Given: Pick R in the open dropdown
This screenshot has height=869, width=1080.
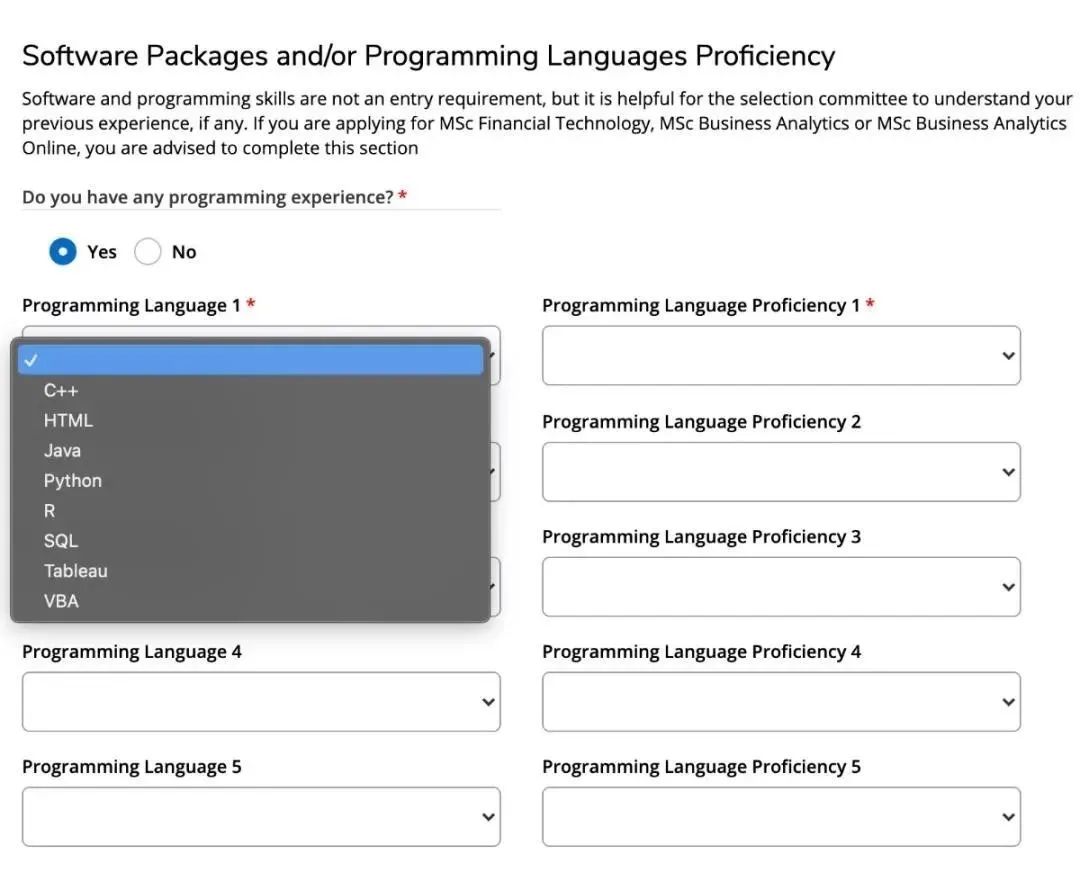Looking at the screenshot, I should point(250,511).
